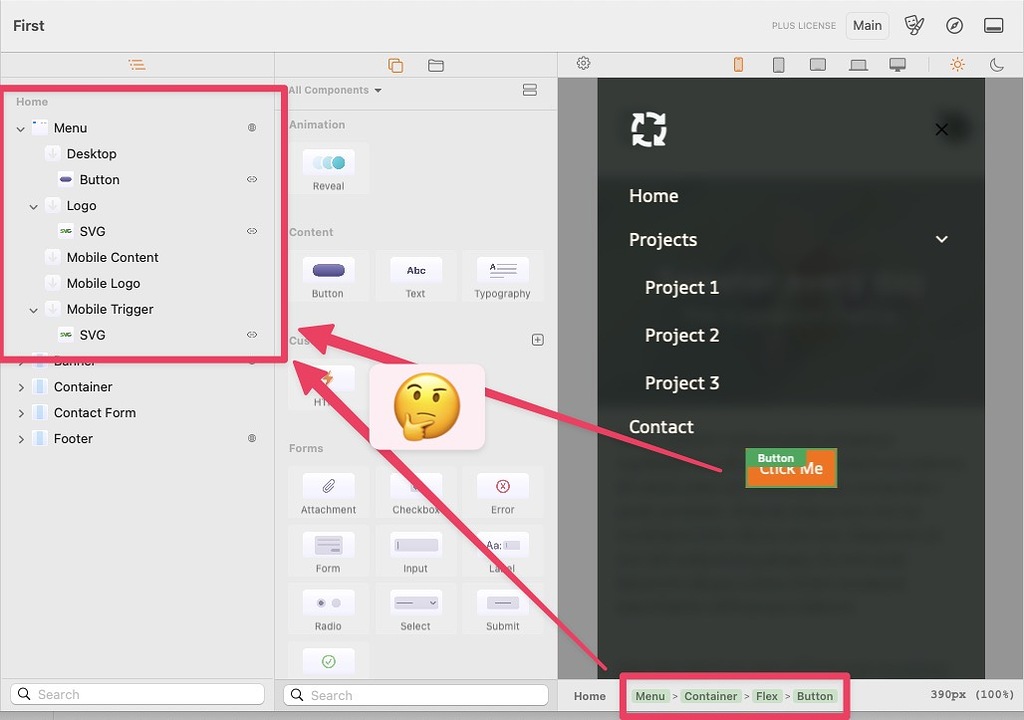1024x720 pixels.
Task: Open the pages folder icon
Action: click(435, 64)
